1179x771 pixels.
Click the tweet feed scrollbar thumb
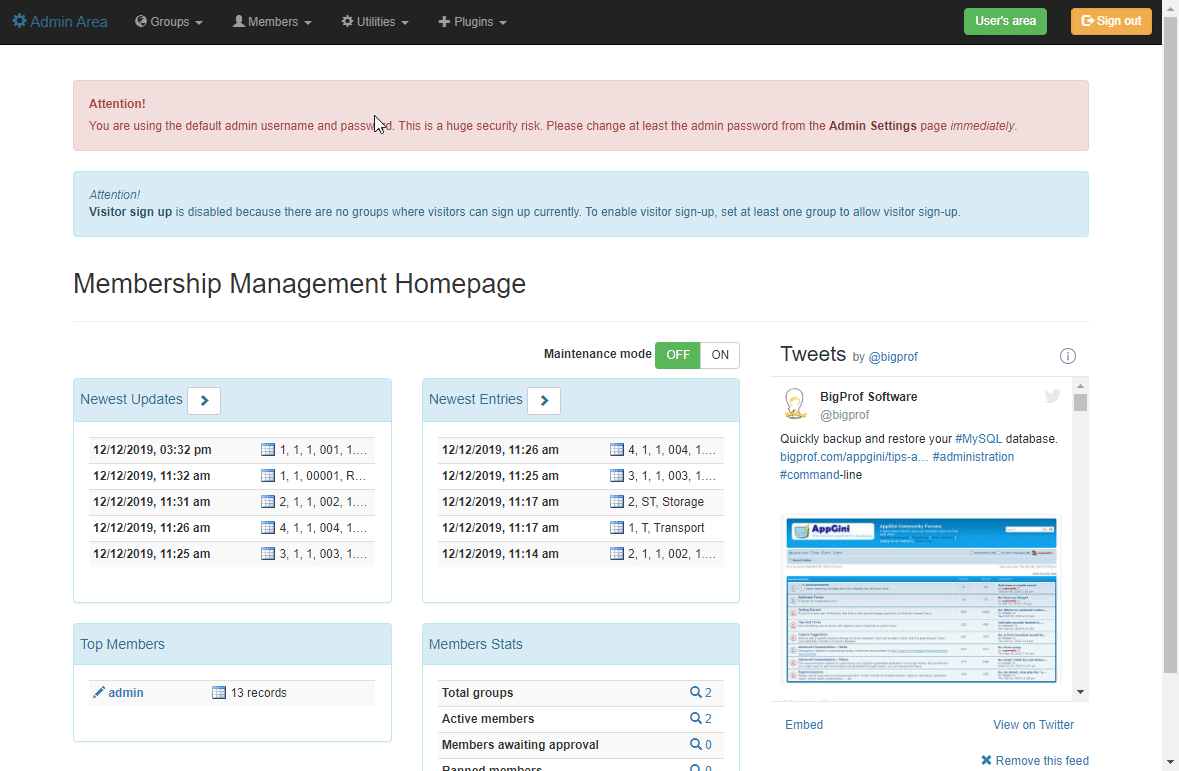point(1080,403)
